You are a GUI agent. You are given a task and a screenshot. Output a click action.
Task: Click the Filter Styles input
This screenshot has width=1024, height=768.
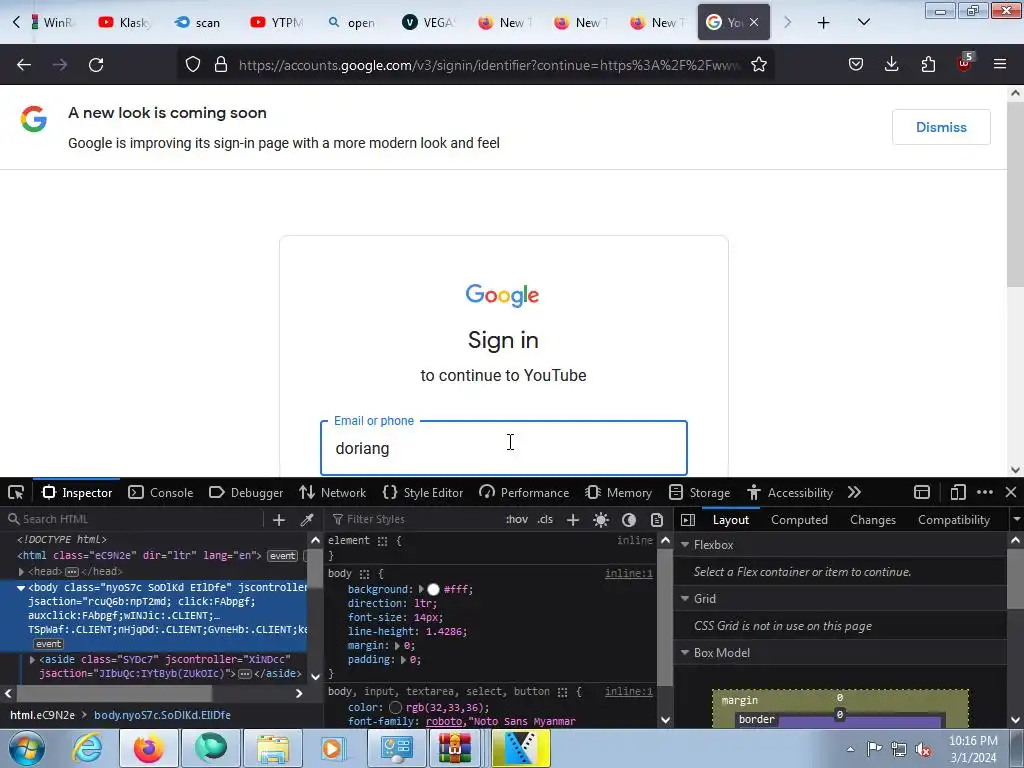[x=415, y=519]
